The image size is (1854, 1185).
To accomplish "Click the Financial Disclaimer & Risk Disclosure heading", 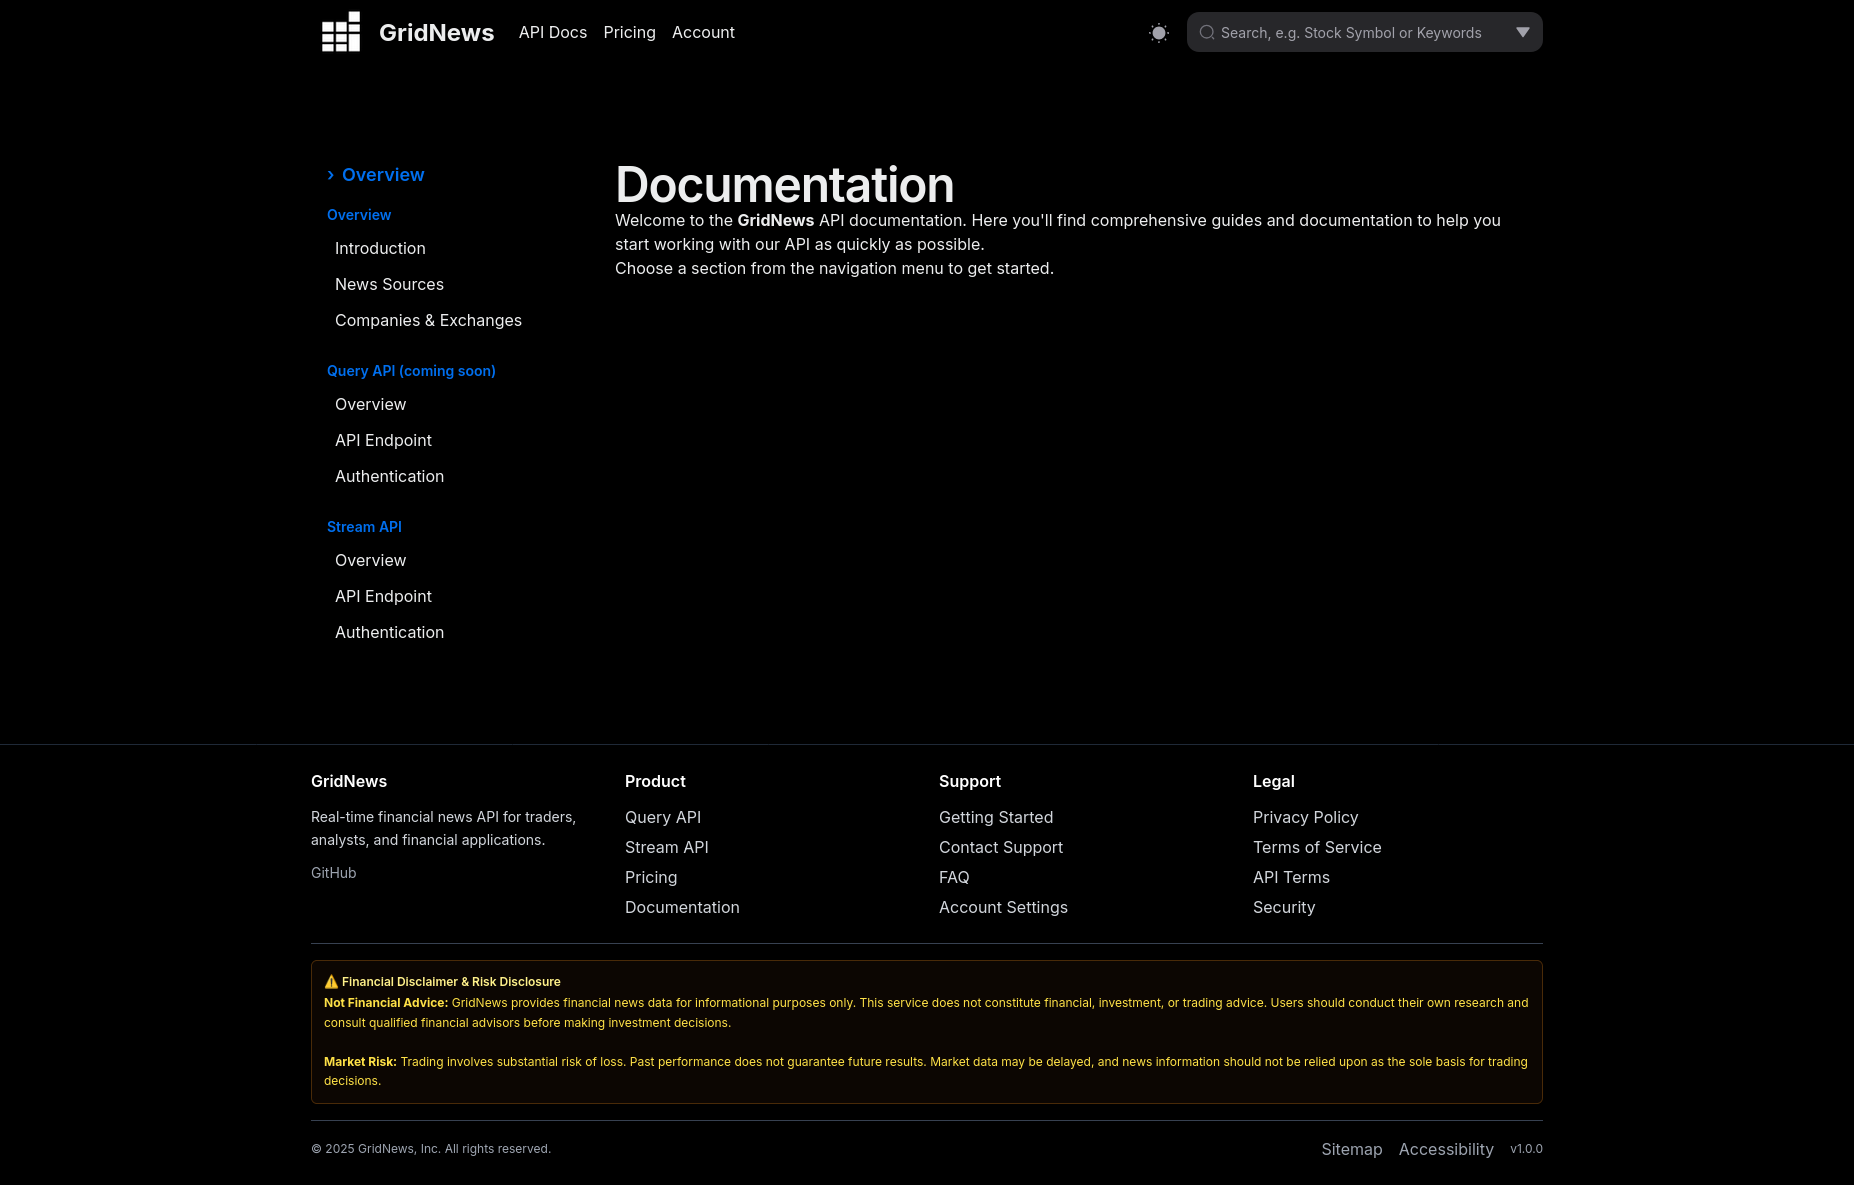I will click(451, 982).
